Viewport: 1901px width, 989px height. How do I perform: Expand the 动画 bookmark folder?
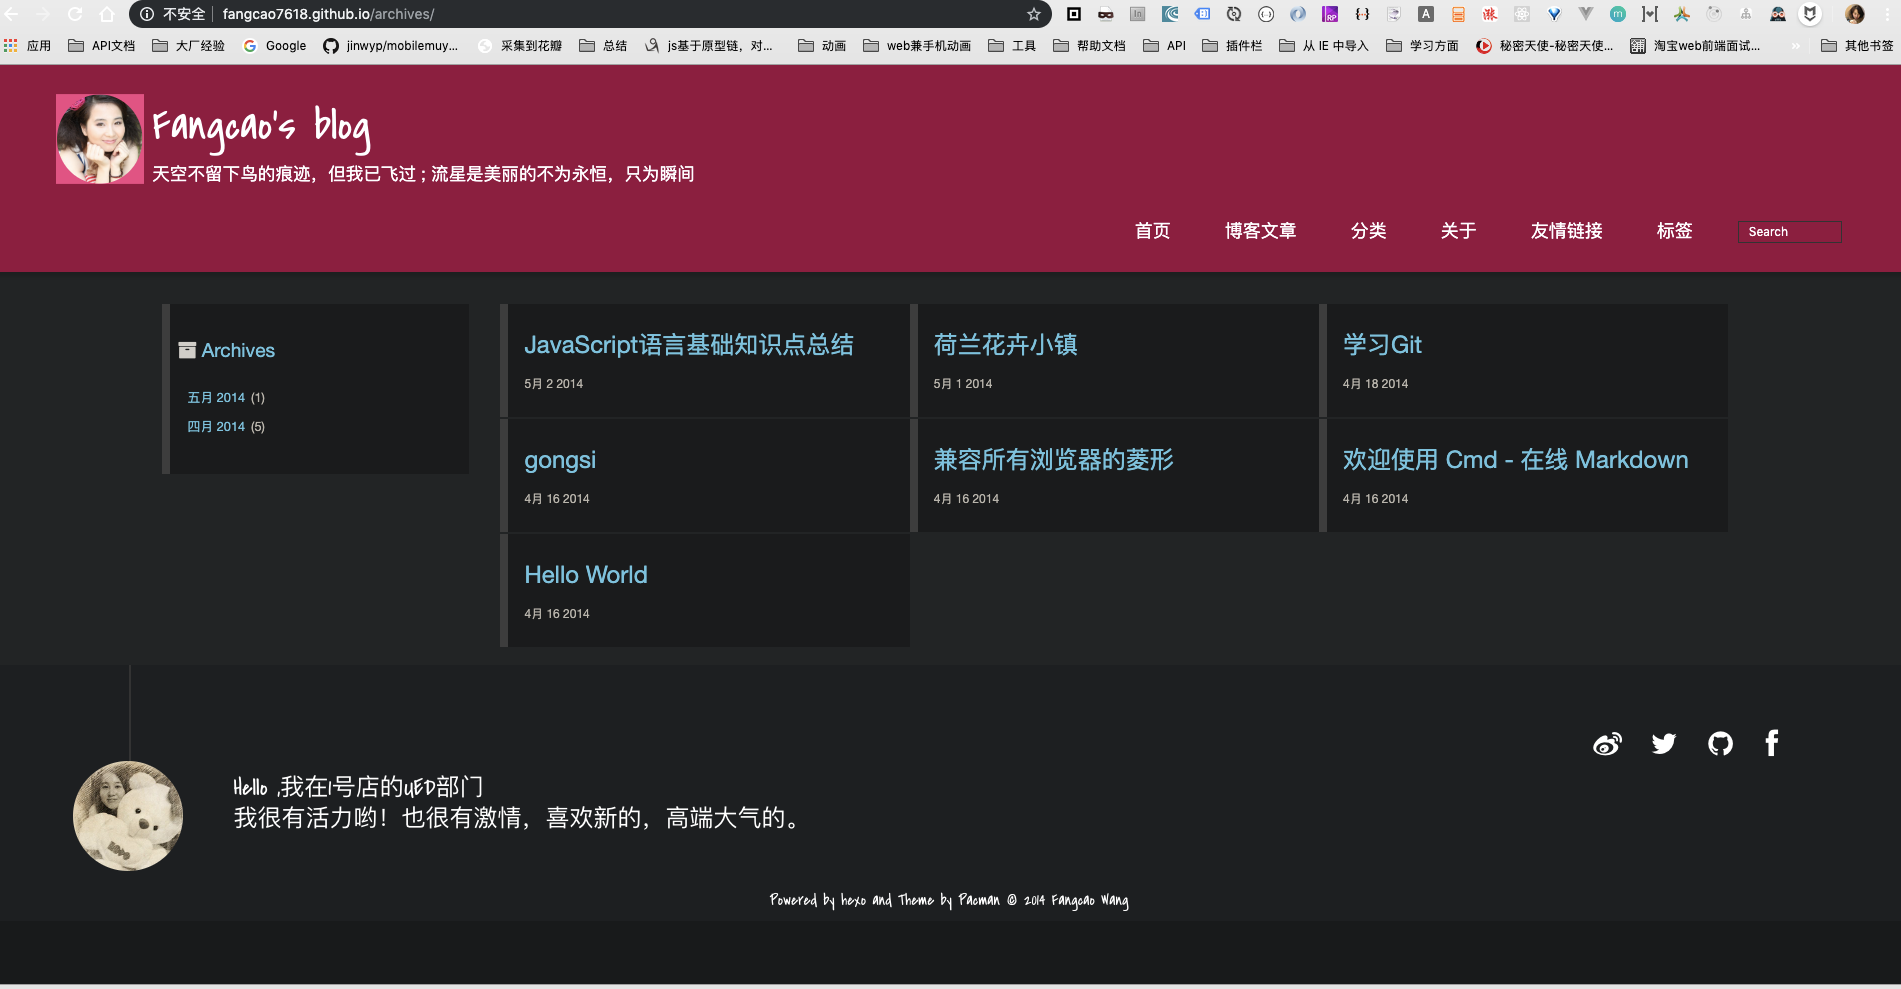822,46
